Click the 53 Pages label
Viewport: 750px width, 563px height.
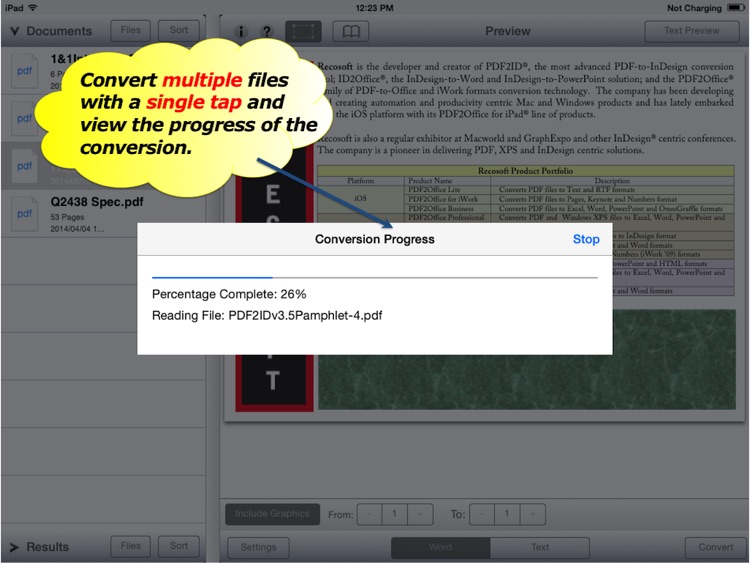point(67,217)
